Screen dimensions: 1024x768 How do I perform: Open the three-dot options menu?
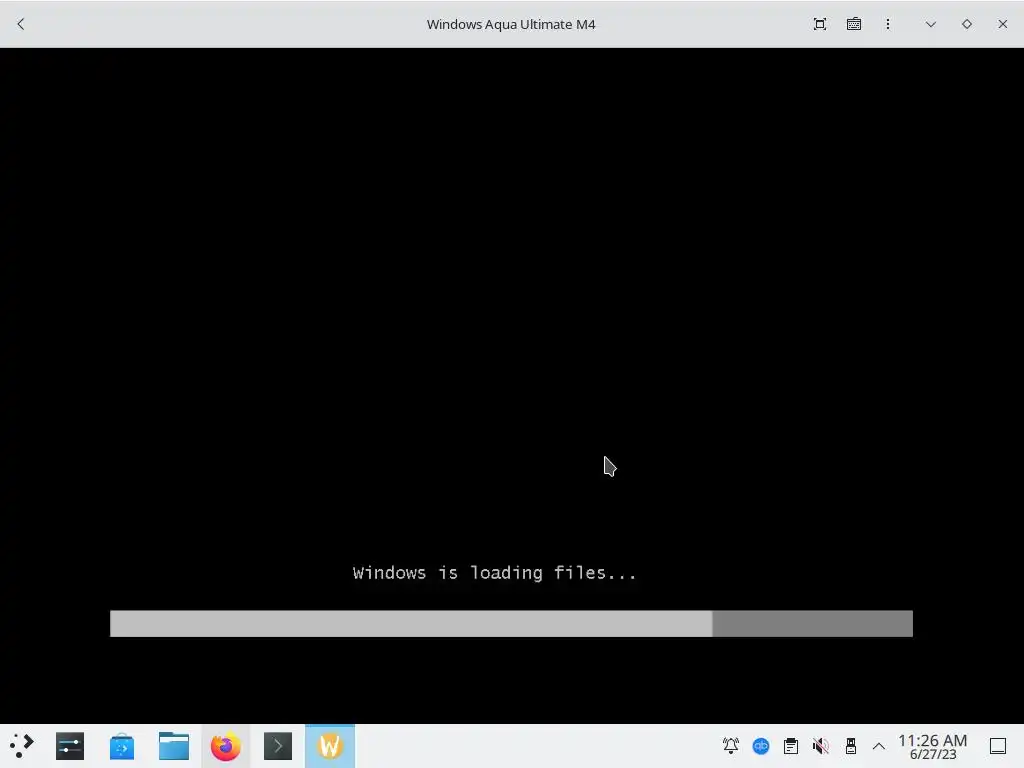pos(888,24)
